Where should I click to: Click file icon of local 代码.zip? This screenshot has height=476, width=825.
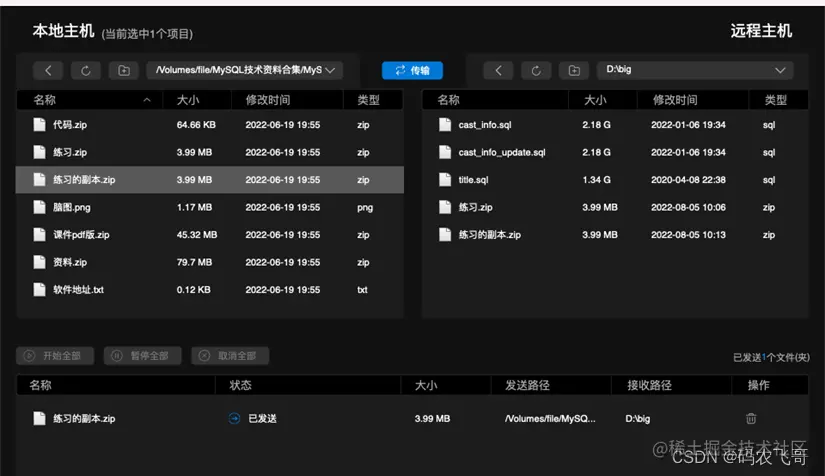click(x=39, y=125)
